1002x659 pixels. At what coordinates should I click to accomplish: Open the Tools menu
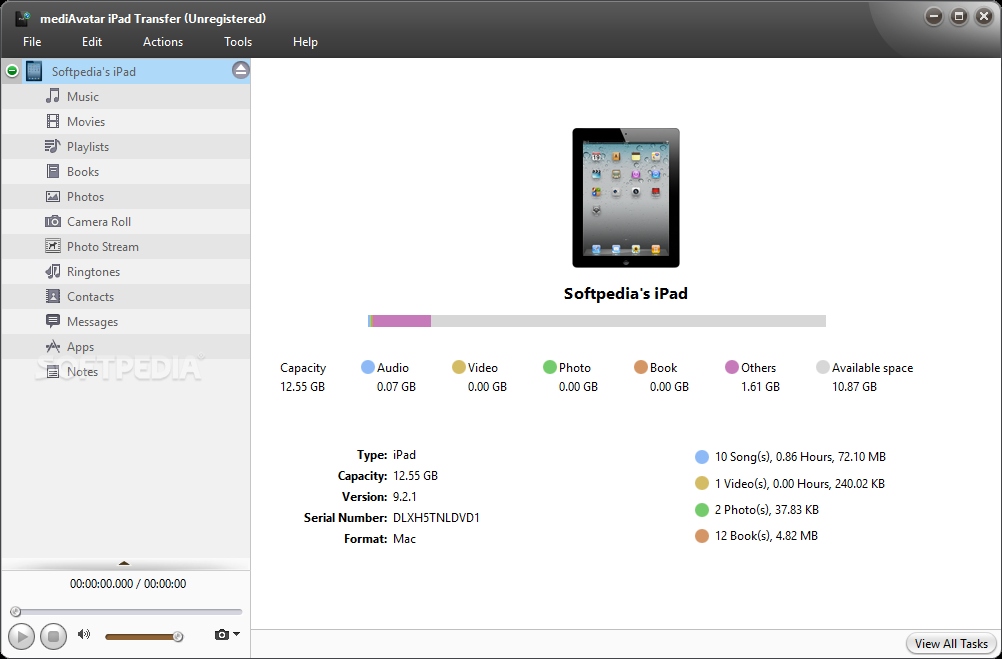(x=237, y=42)
